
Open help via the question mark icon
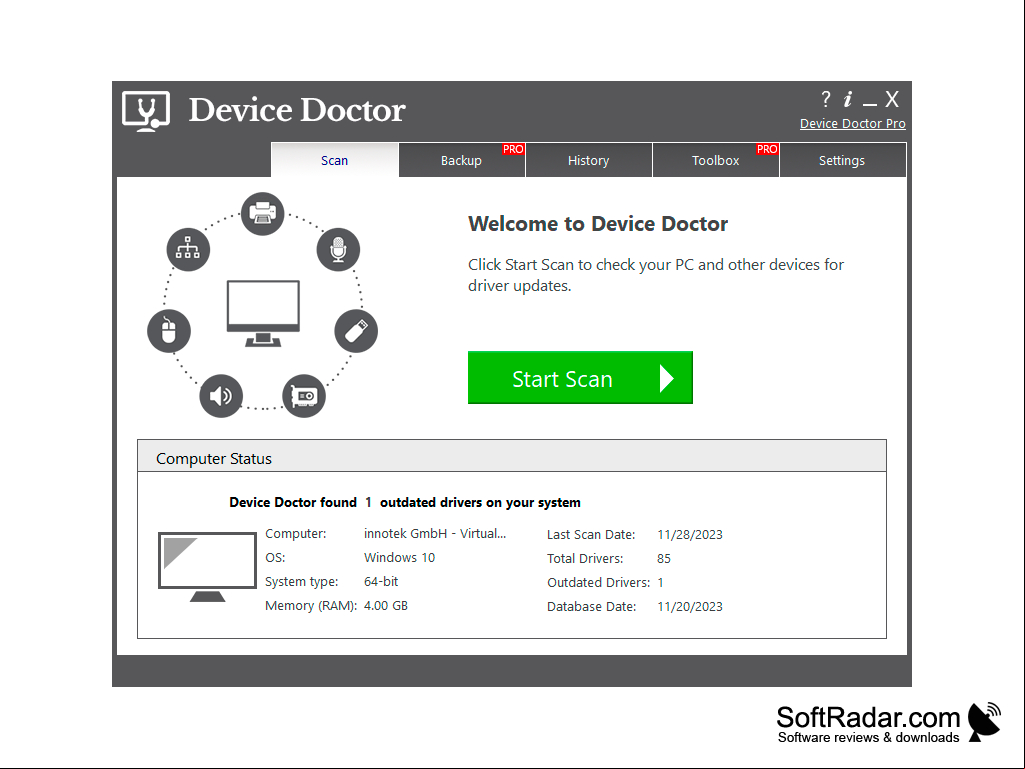coord(826,99)
